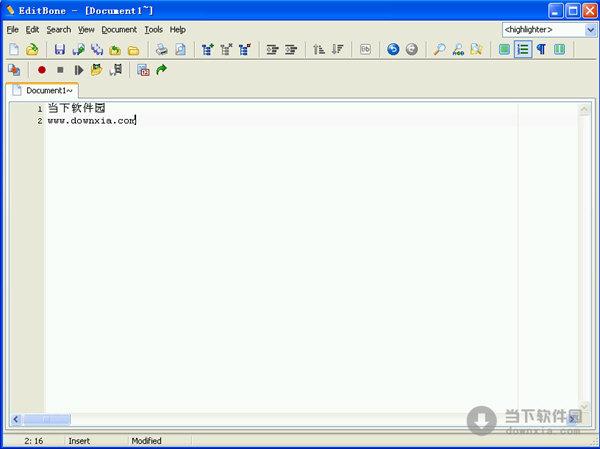Open the Document menu
The width and height of the screenshot is (600, 449).
[119, 30]
